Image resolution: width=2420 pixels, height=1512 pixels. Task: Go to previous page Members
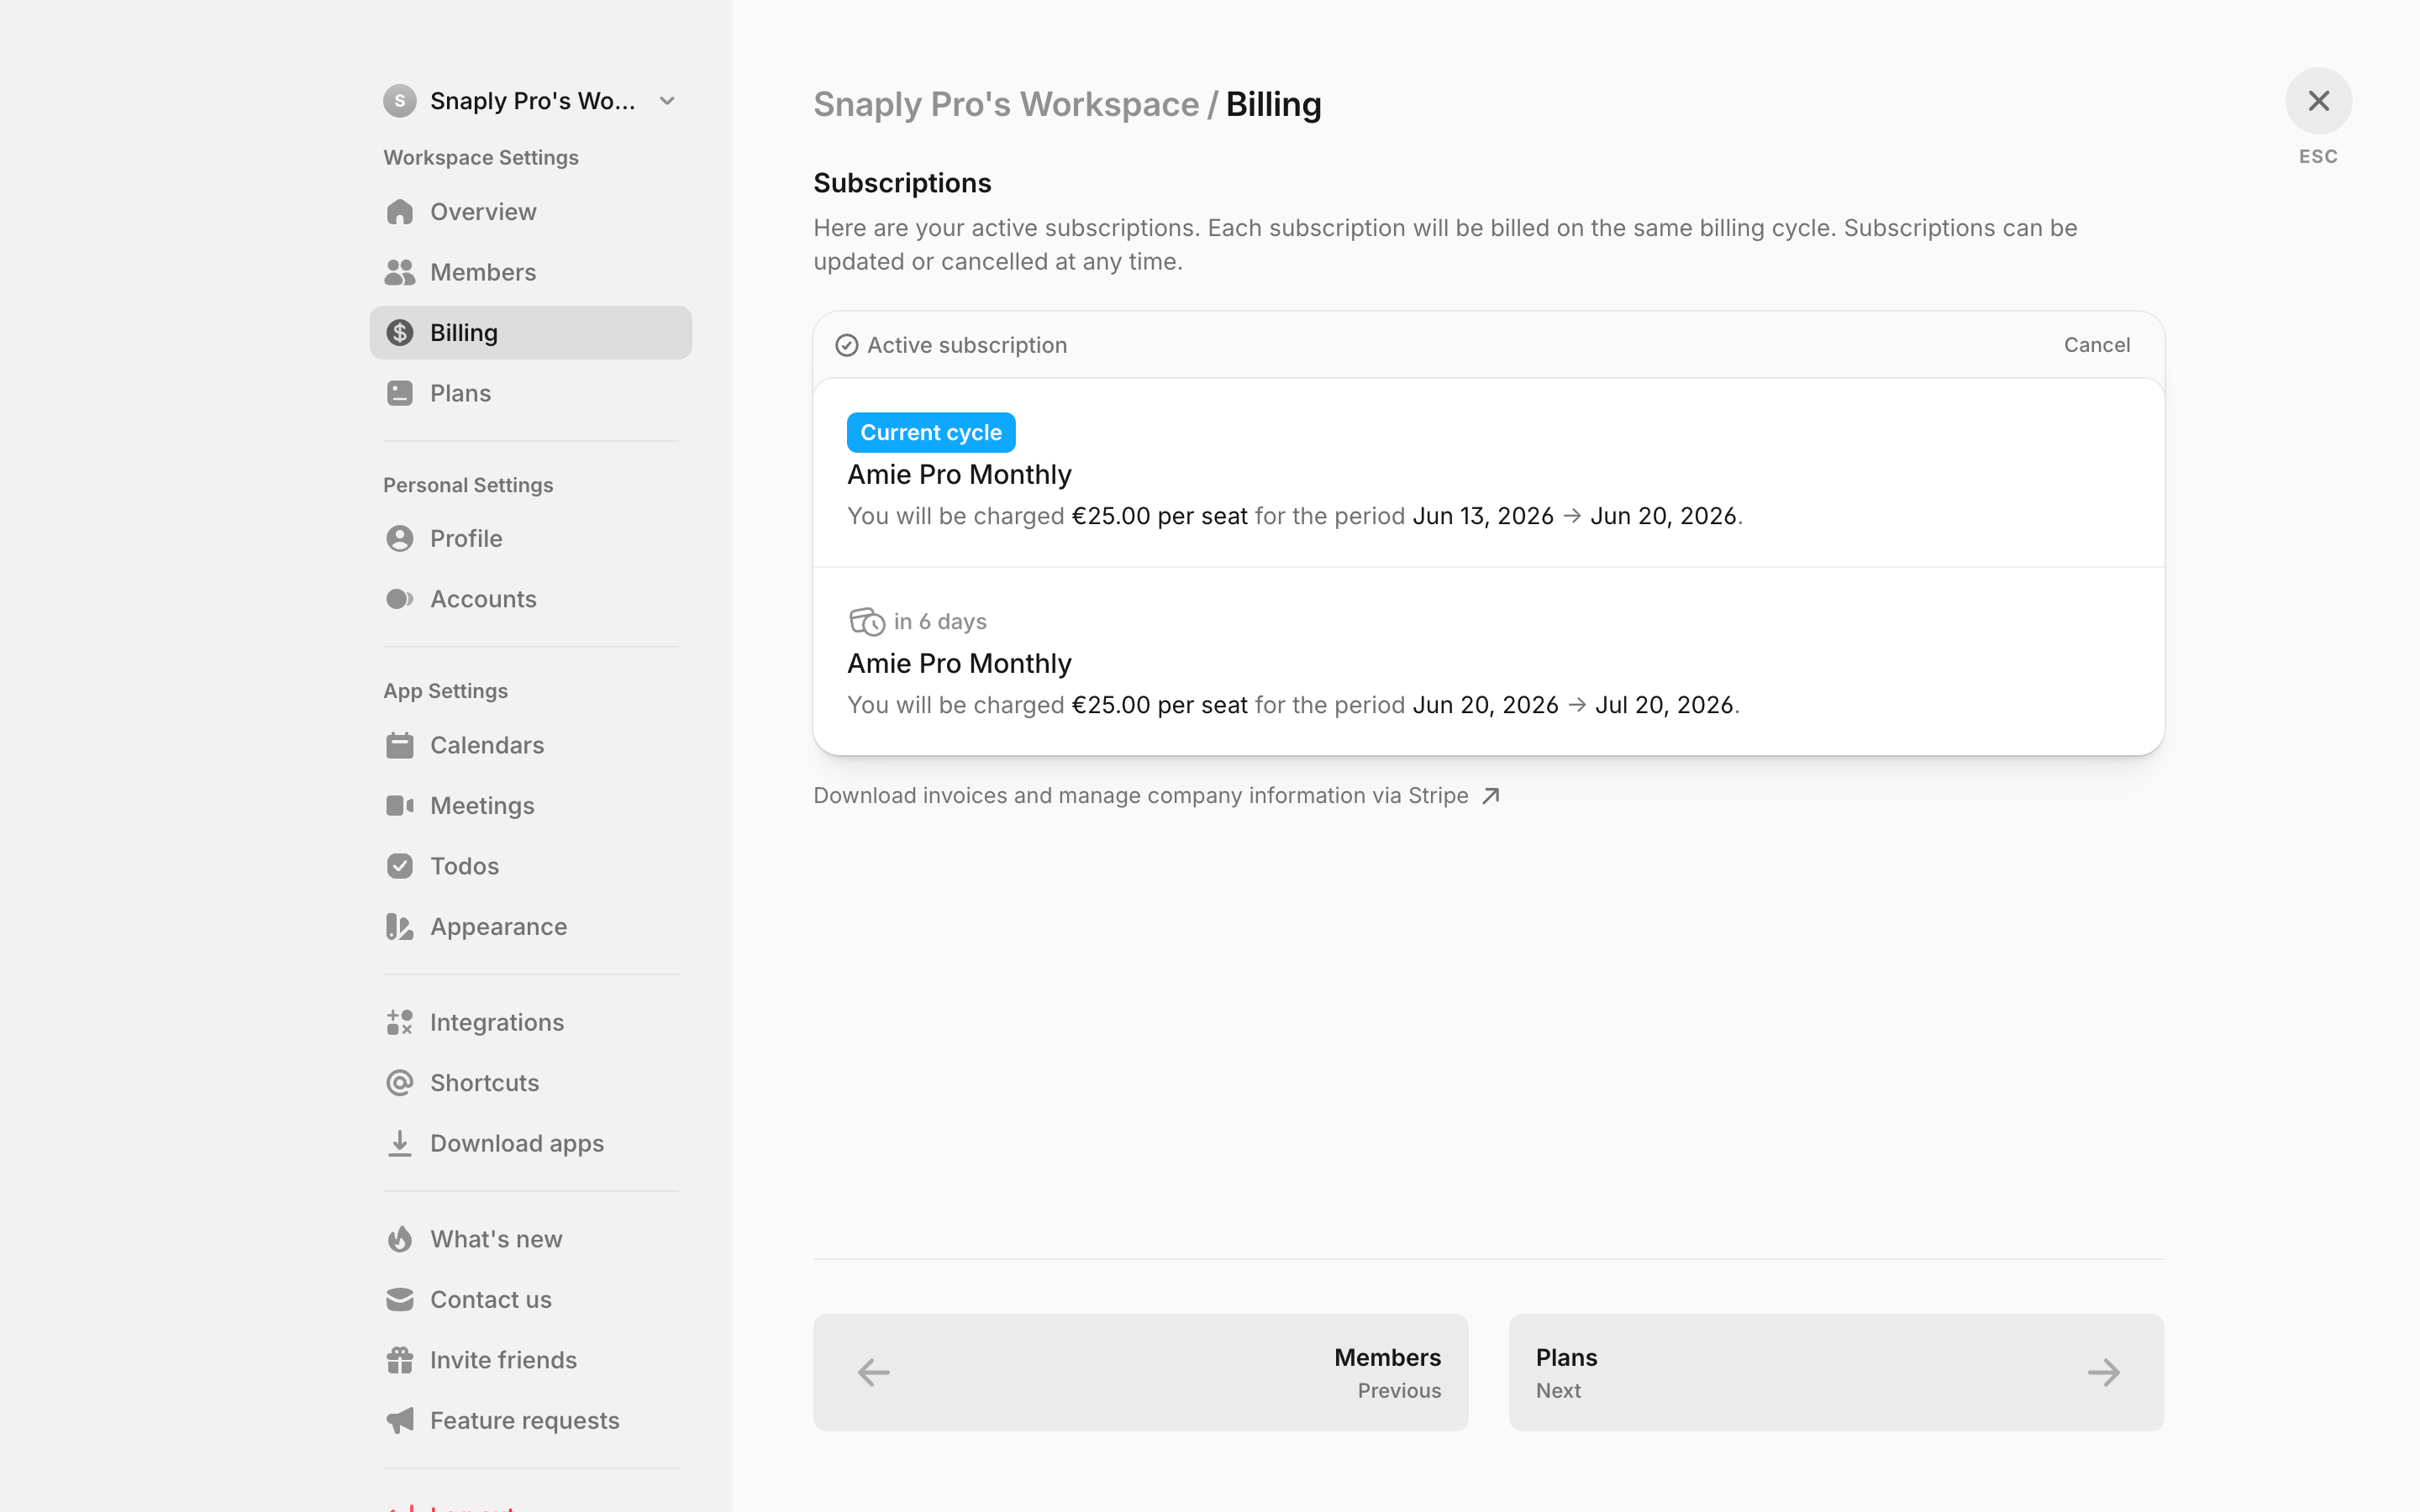pyautogui.click(x=1140, y=1372)
